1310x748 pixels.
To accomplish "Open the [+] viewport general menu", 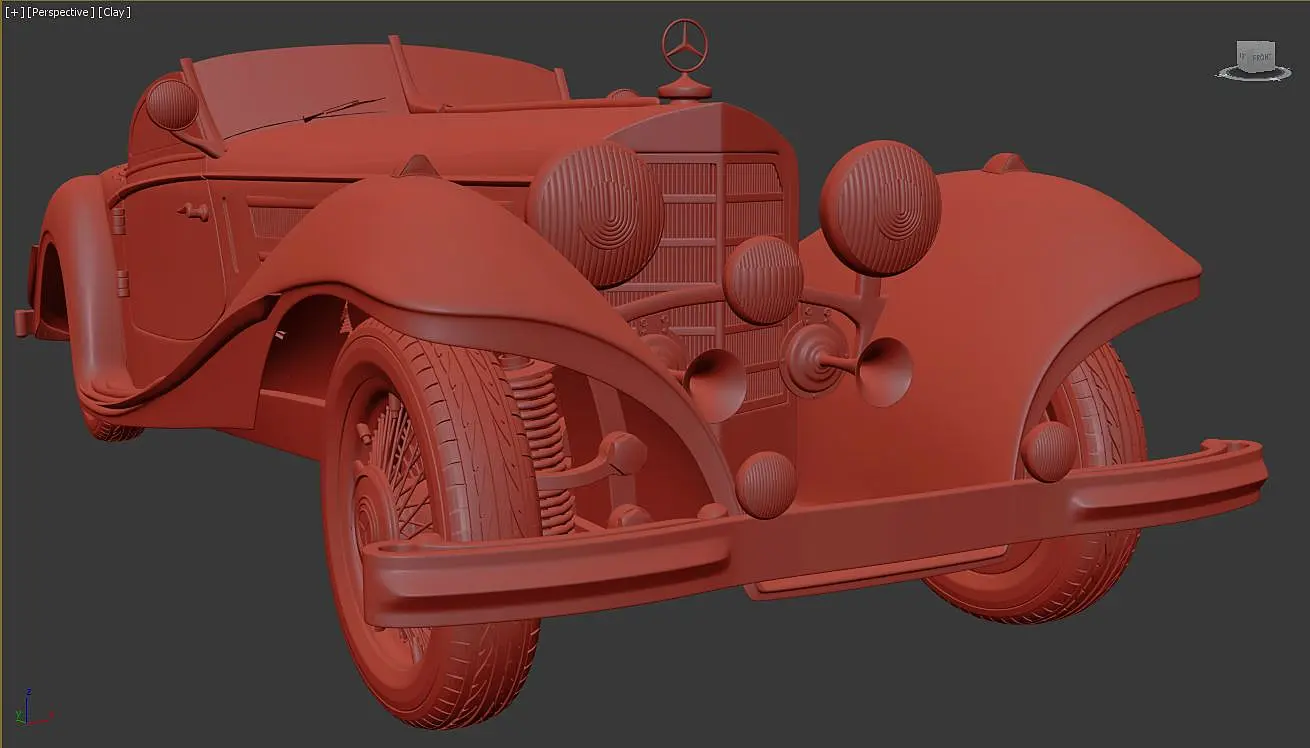I will pos(14,12).
